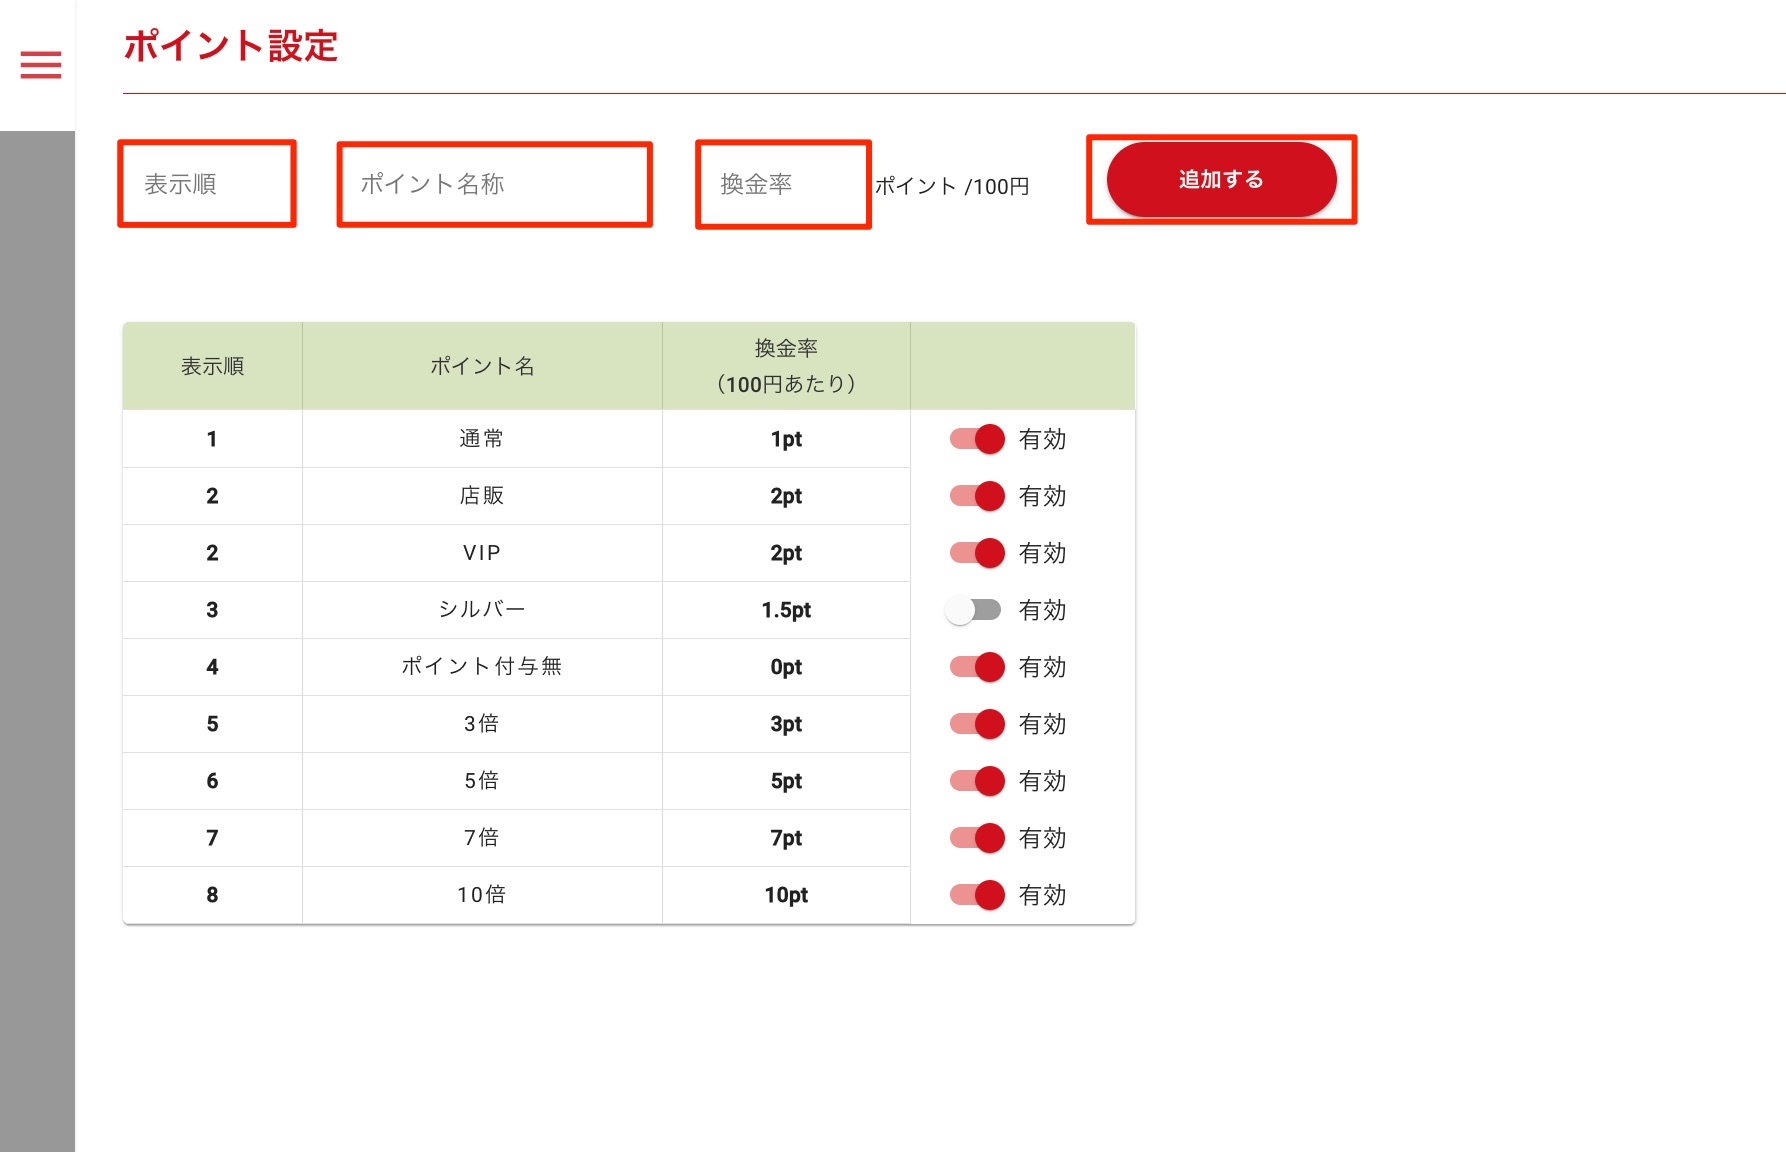Click the 表示順 column header
The height and width of the screenshot is (1152, 1786).
[x=212, y=366]
